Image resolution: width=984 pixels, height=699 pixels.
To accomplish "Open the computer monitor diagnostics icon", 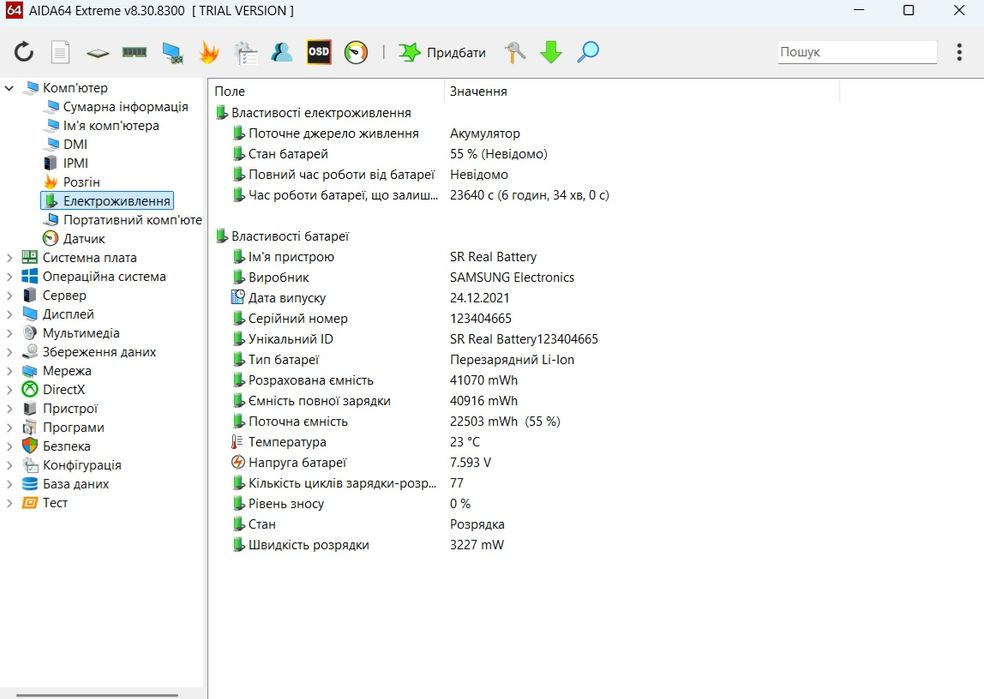I will point(172,53).
